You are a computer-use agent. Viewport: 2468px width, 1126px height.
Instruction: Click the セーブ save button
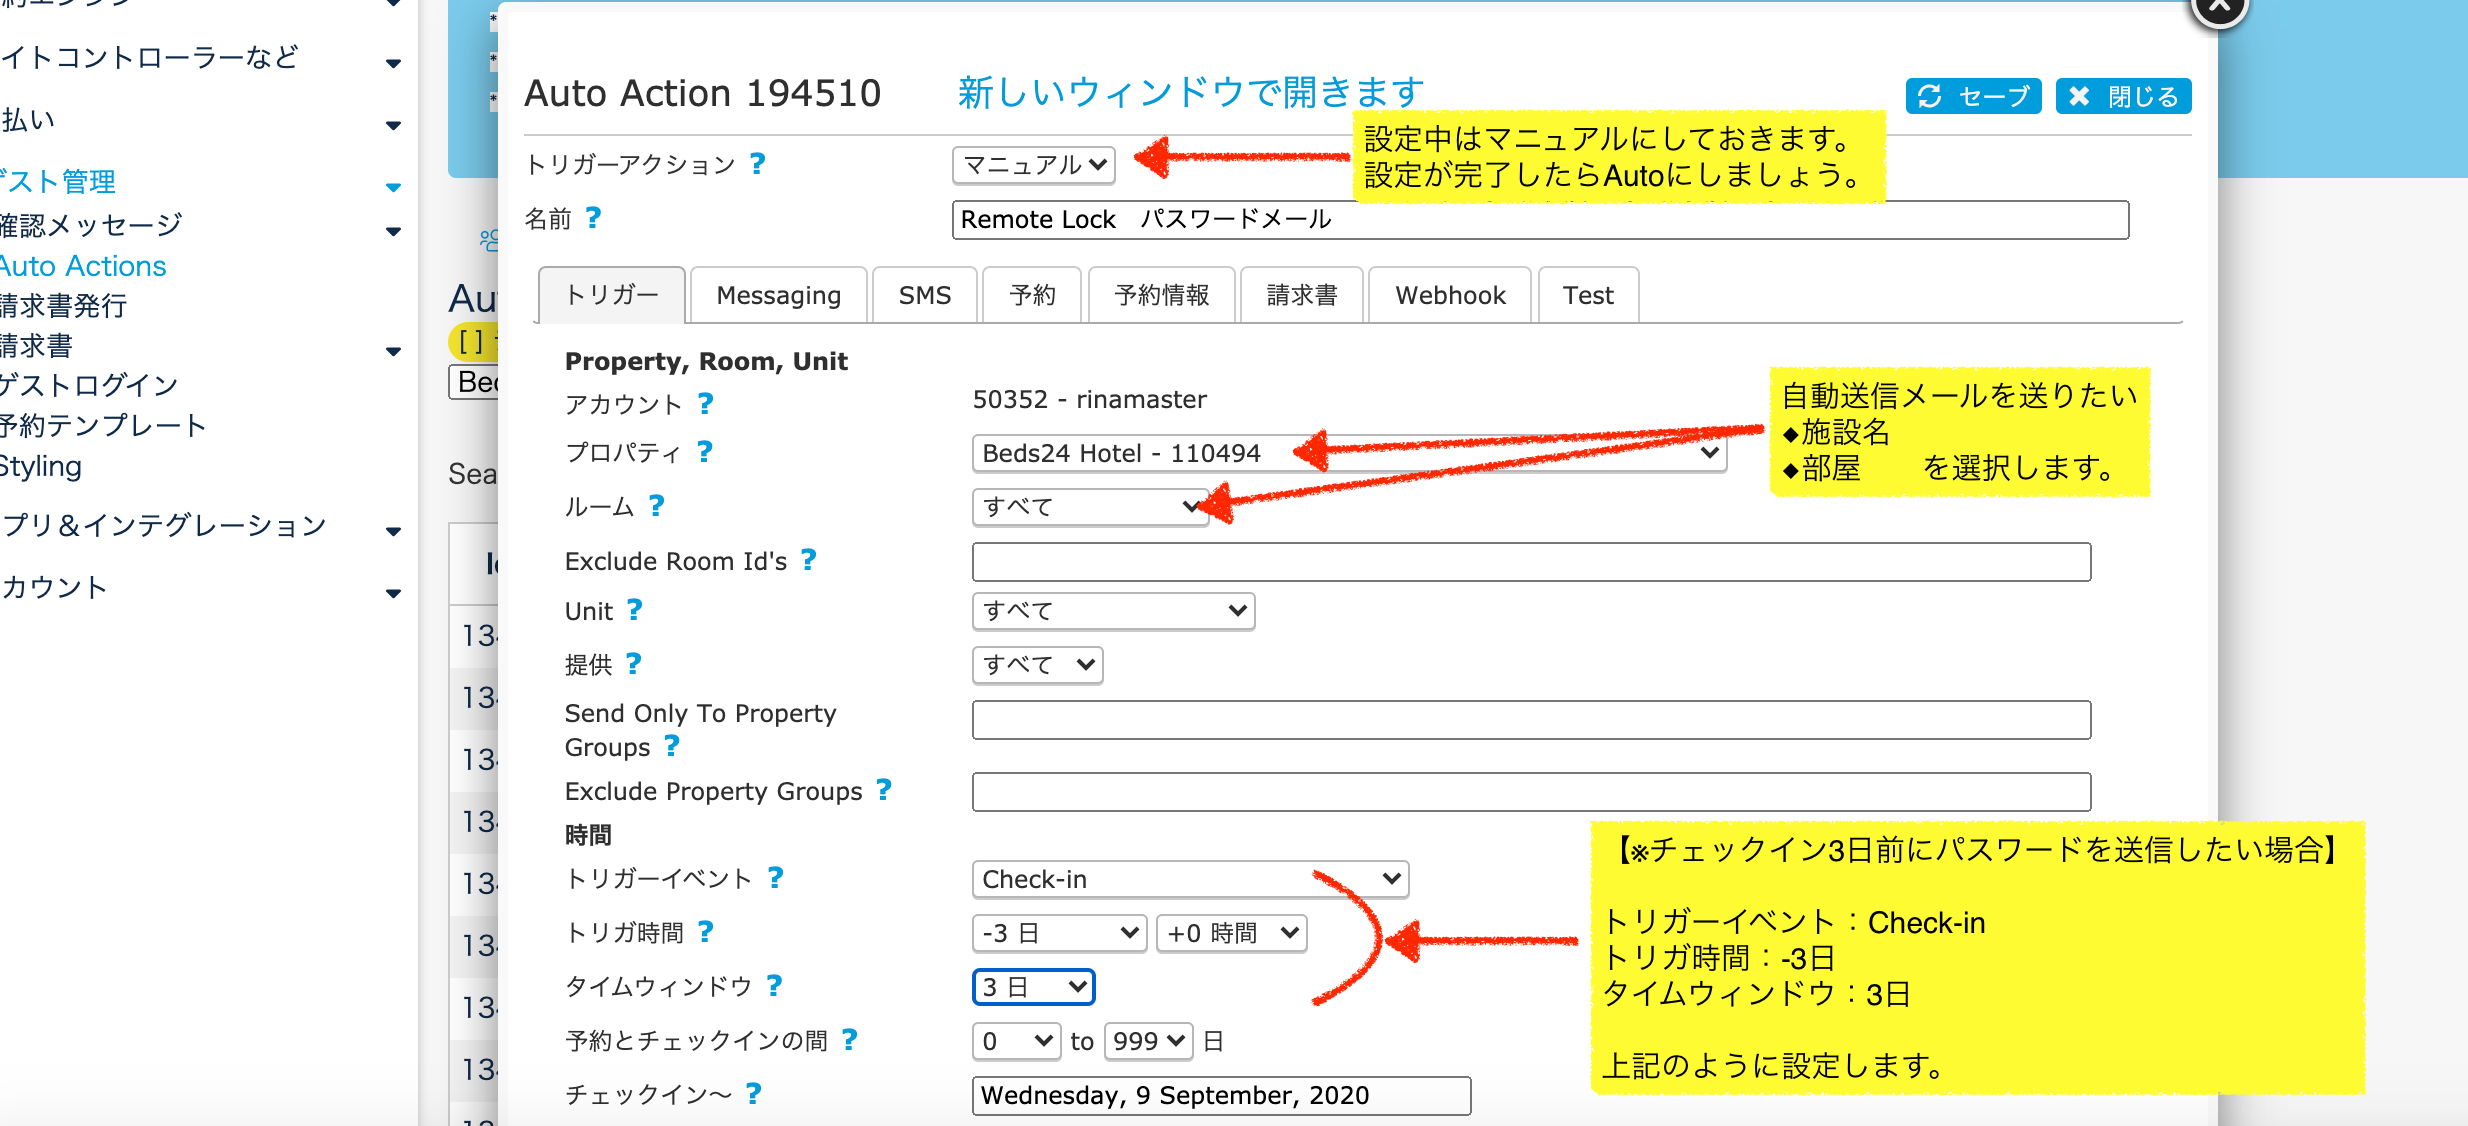[1973, 96]
